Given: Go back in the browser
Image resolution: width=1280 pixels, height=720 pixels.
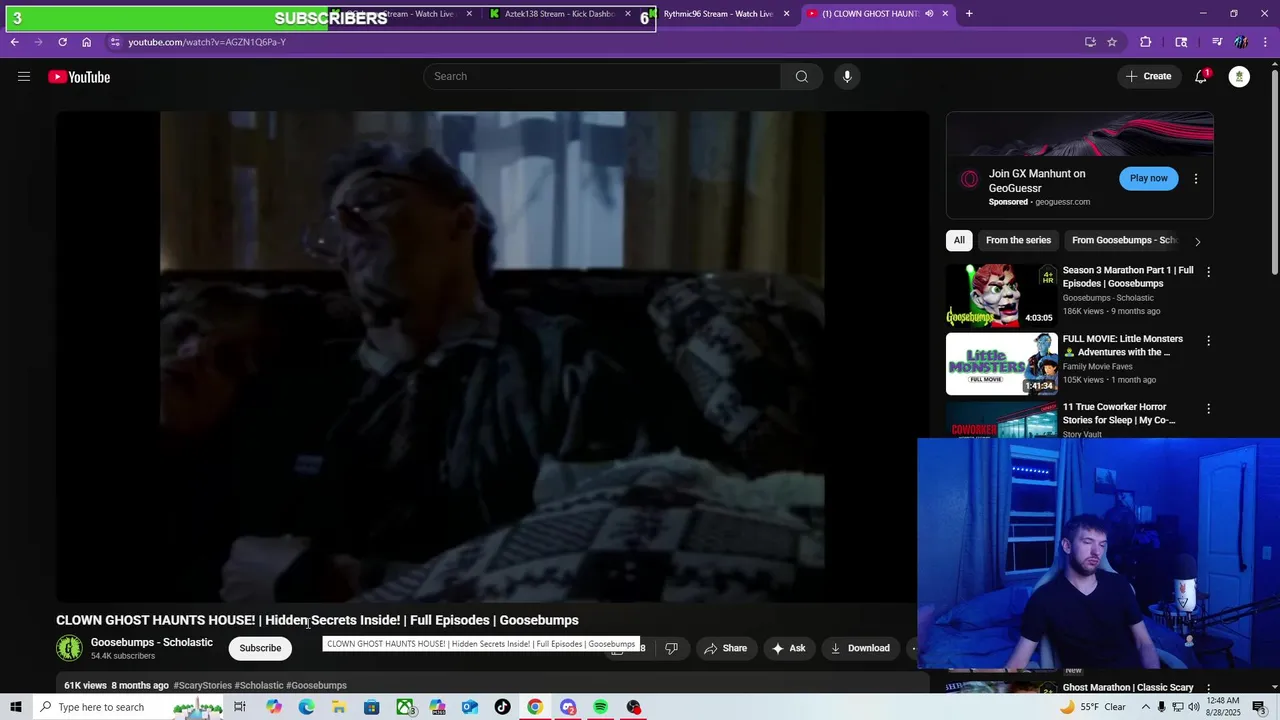Looking at the screenshot, I should pos(14,42).
